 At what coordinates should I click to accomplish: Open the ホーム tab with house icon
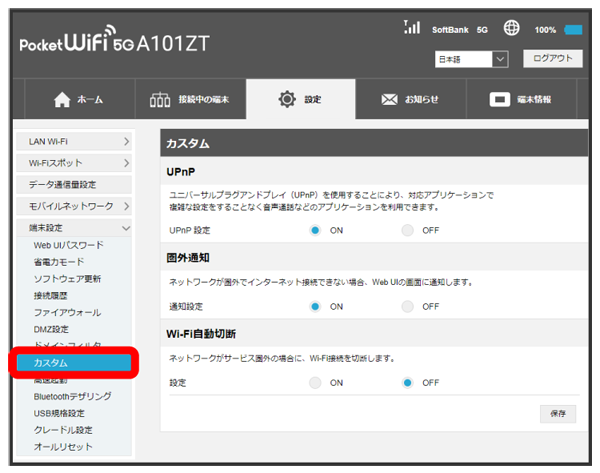point(76,100)
